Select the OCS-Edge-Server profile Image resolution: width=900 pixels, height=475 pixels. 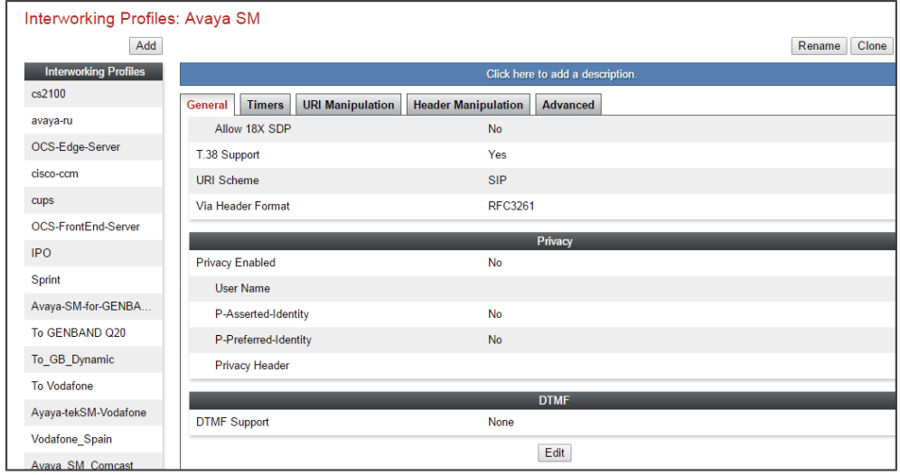pyautogui.click(x=94, y=147)
